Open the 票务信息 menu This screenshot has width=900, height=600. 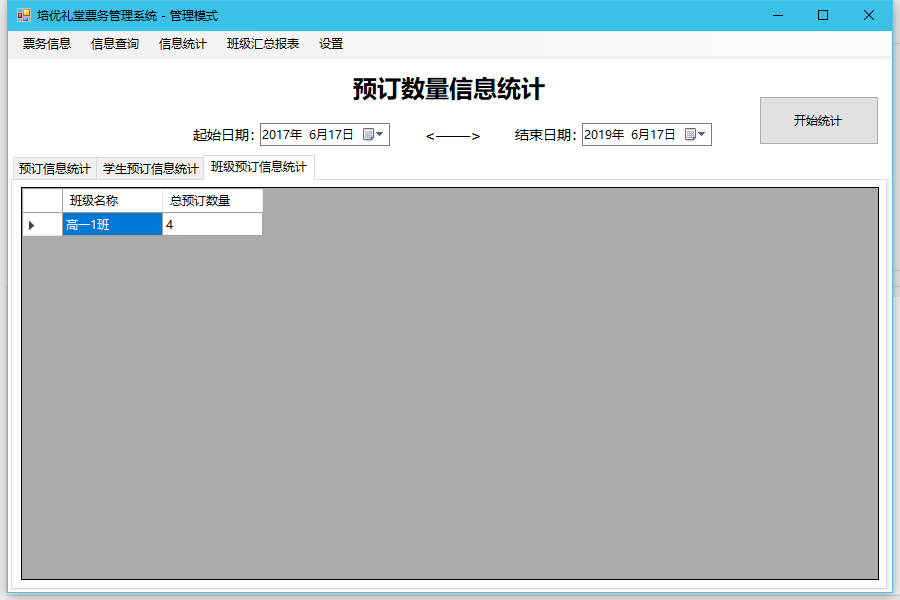[47, 44]
